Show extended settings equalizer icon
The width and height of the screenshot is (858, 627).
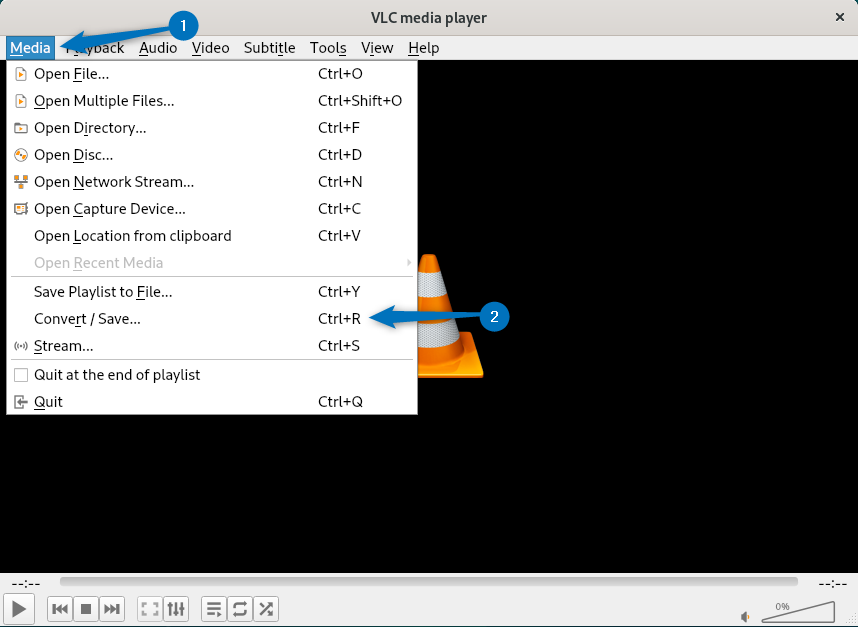(176, 608)
